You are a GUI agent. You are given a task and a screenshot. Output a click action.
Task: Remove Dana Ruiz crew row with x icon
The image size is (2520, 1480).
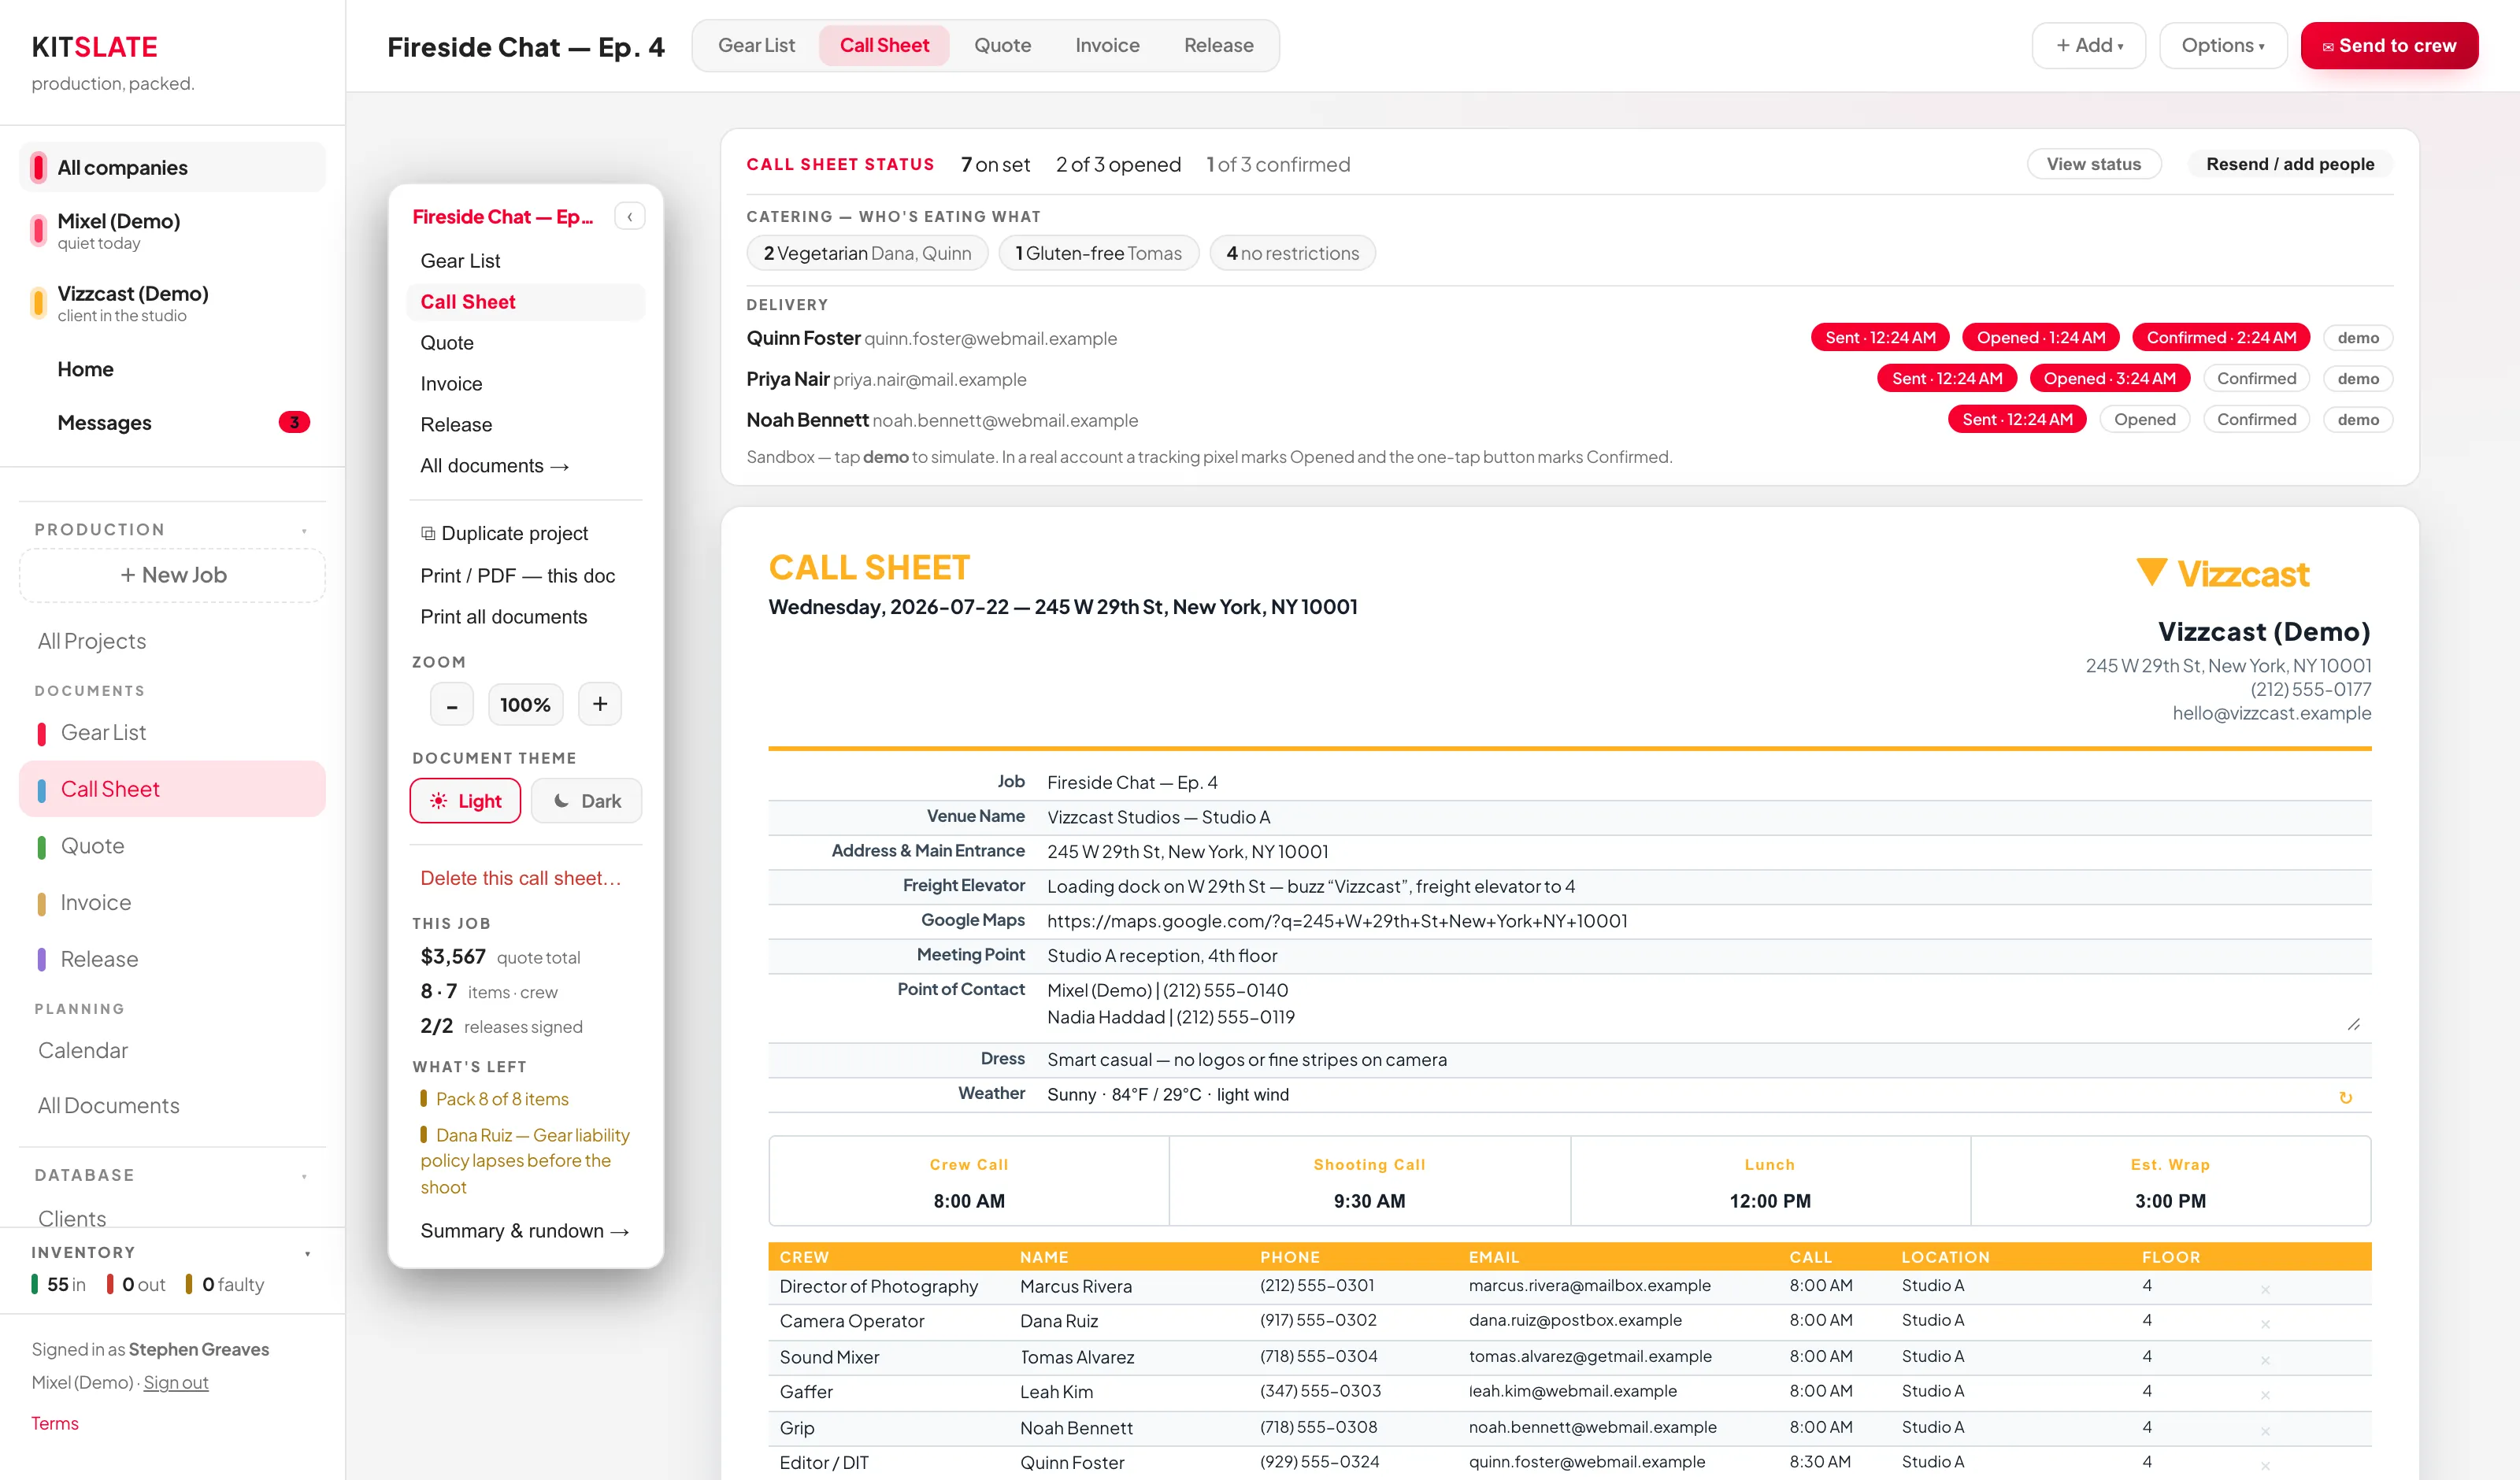pos(2265,1324)
